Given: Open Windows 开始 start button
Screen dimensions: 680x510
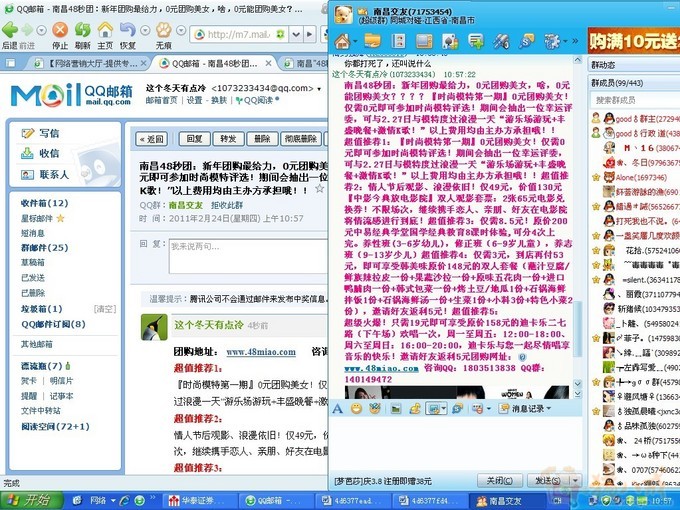Looking at the screenshot, I should (31, 501).
